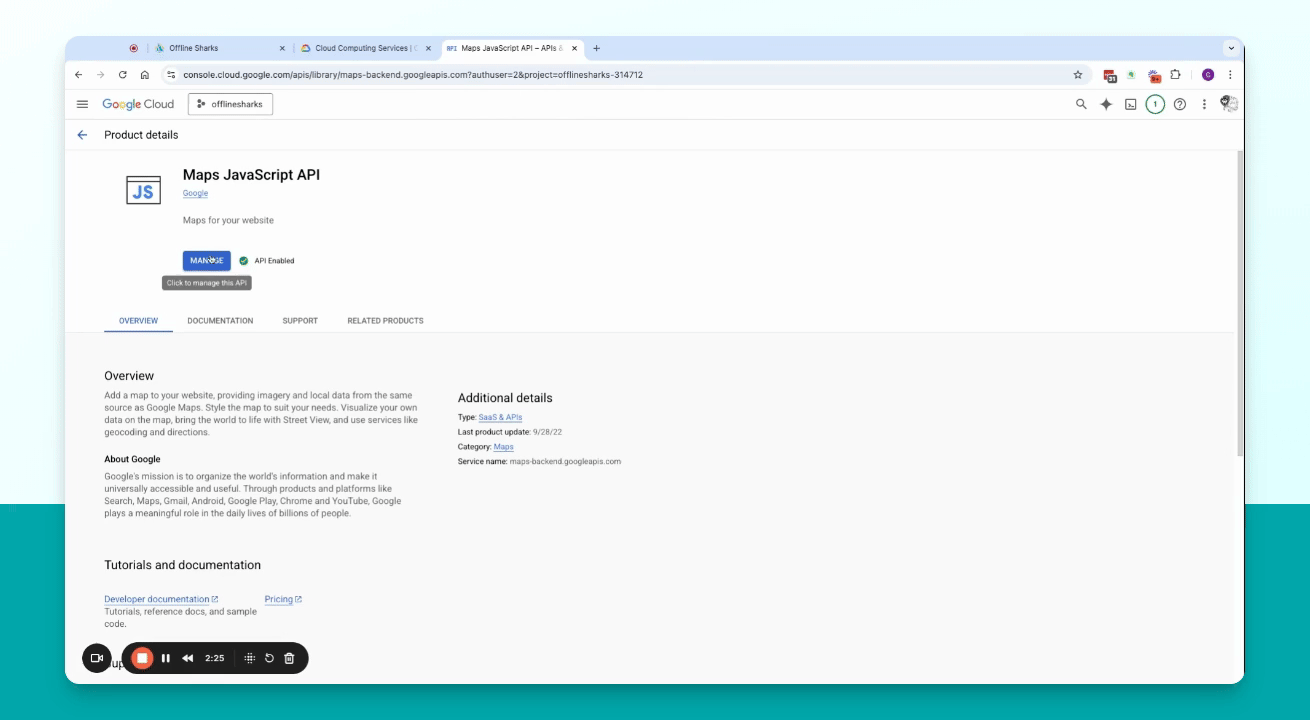The width and height of the screenshot is (1310, 720).
Task: Close the Cloud Computing Services tab
Action: (428, 48)
